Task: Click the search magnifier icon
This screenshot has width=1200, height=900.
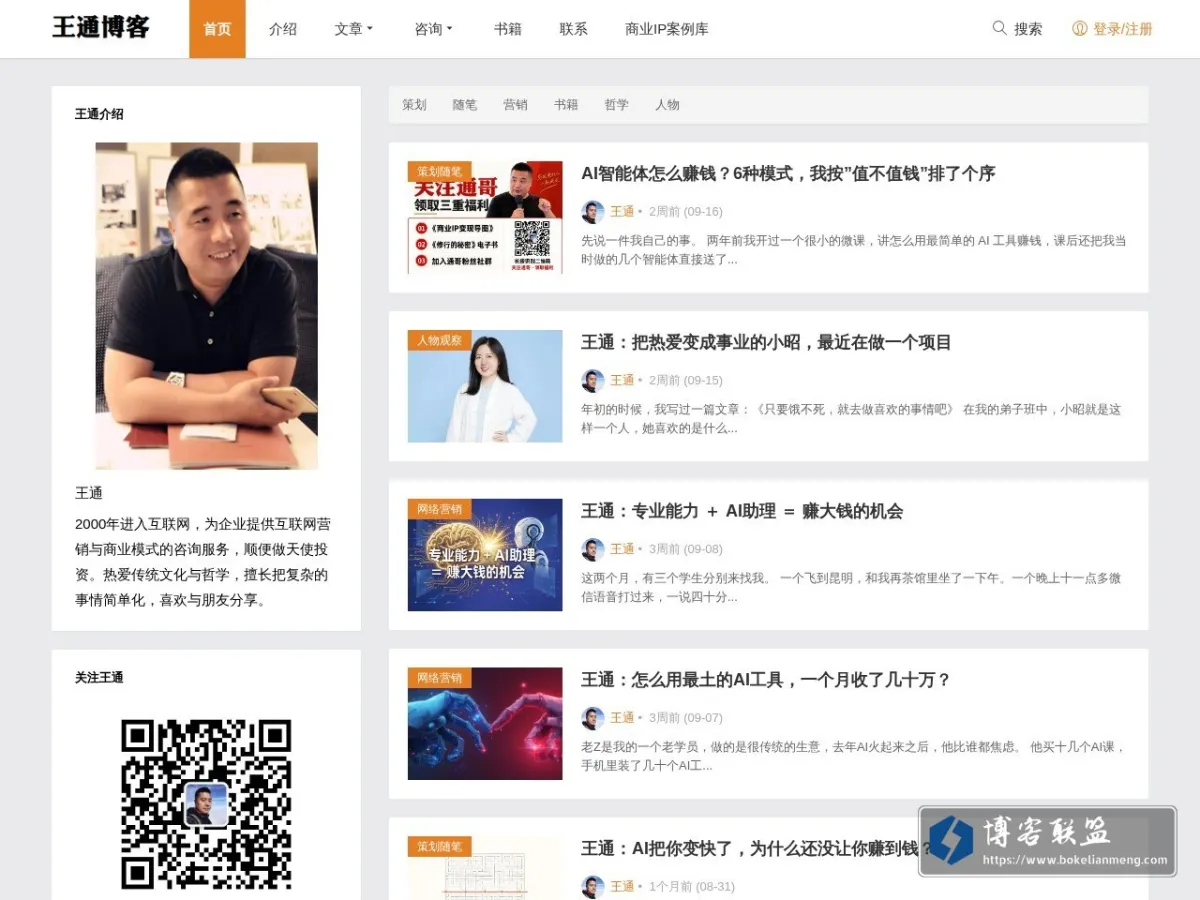Action: [999, 28]
